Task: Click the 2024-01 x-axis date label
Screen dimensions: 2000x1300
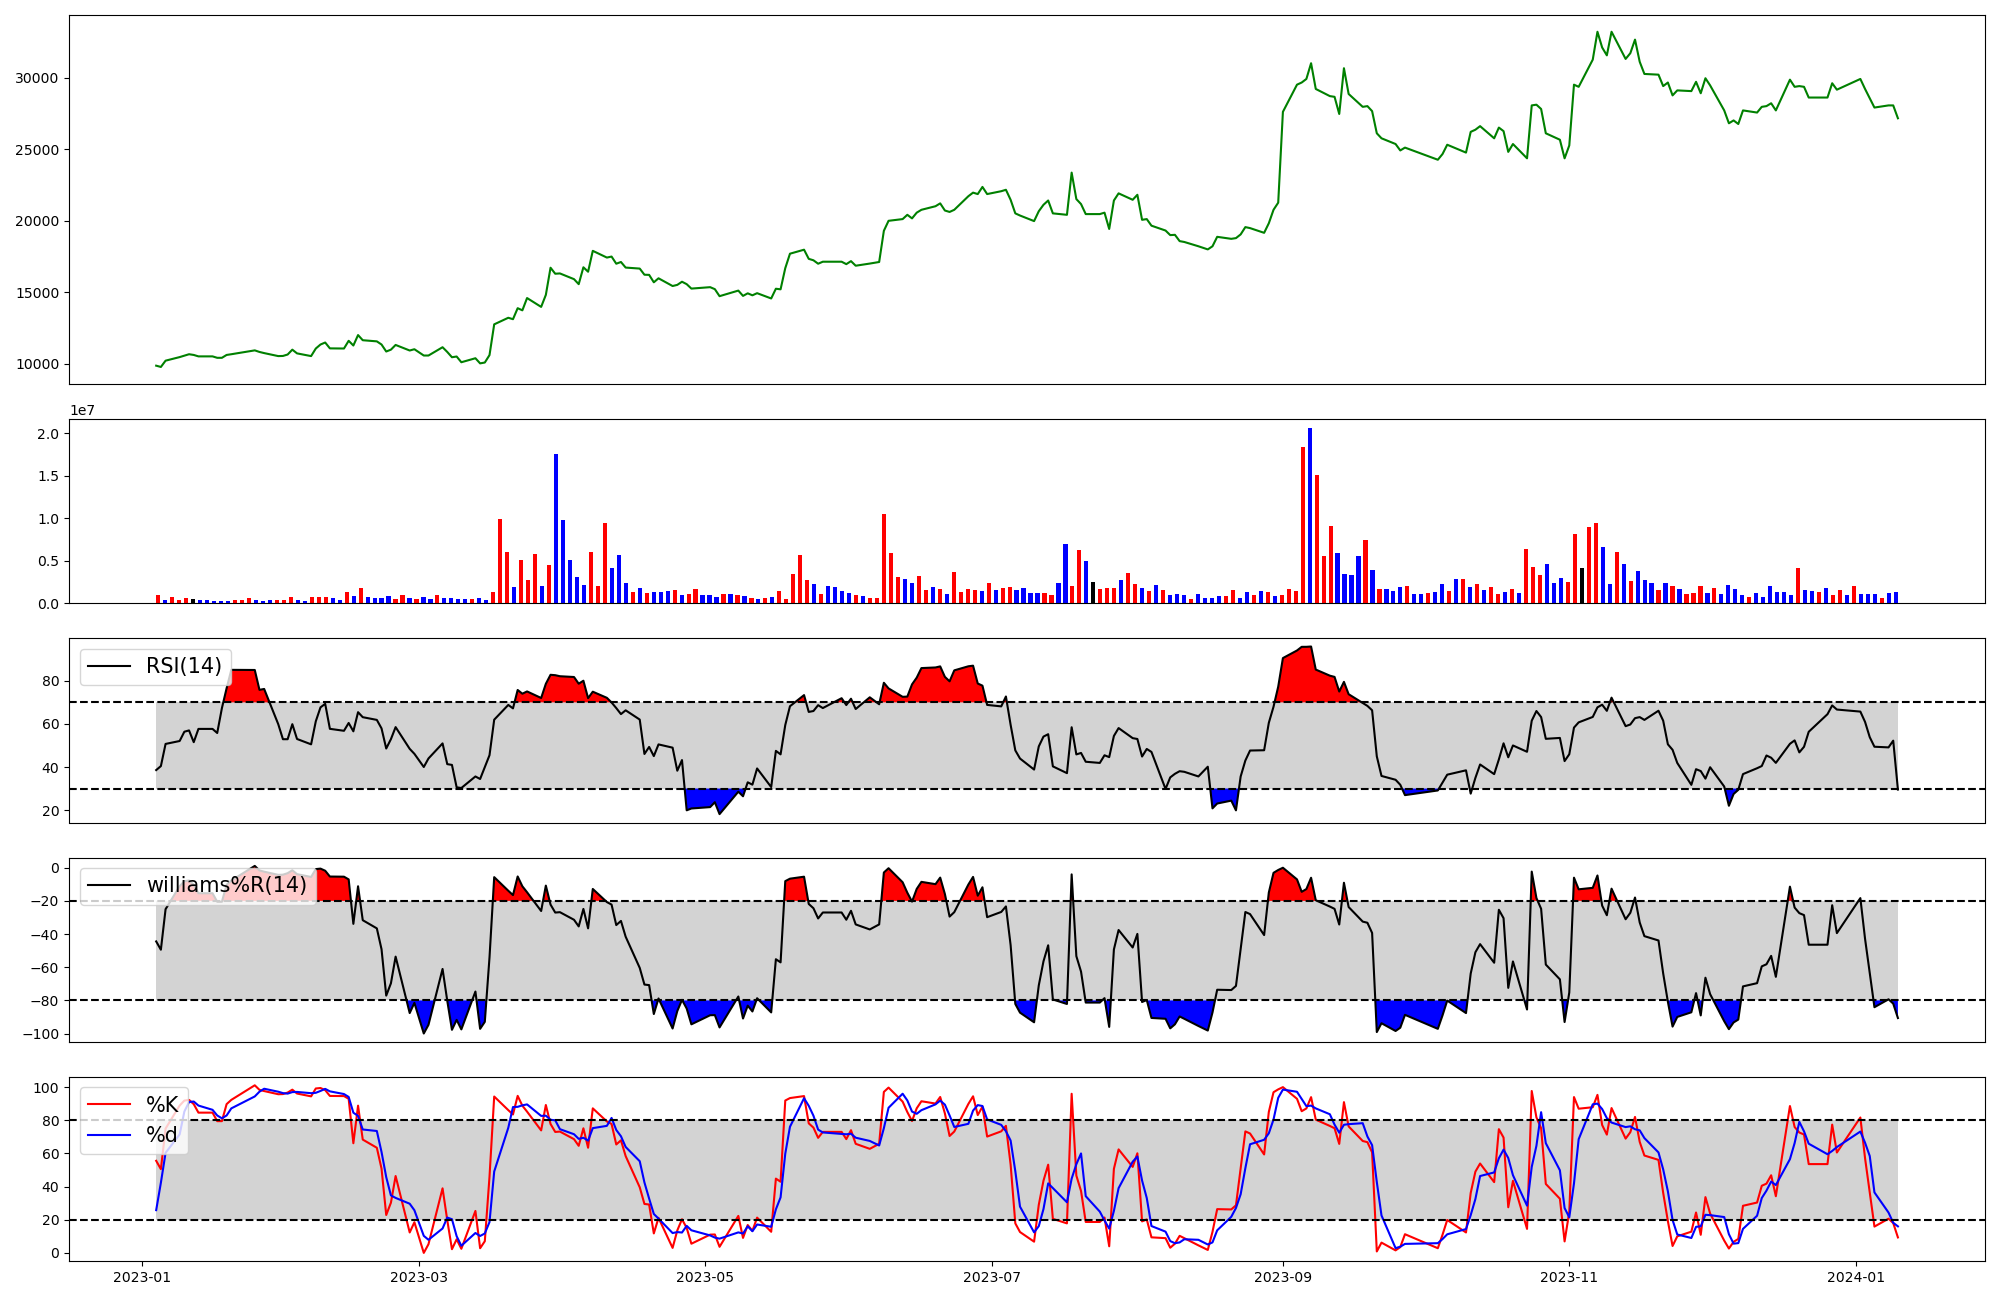Action: pyautogui.click(x=1855, y=1276)
